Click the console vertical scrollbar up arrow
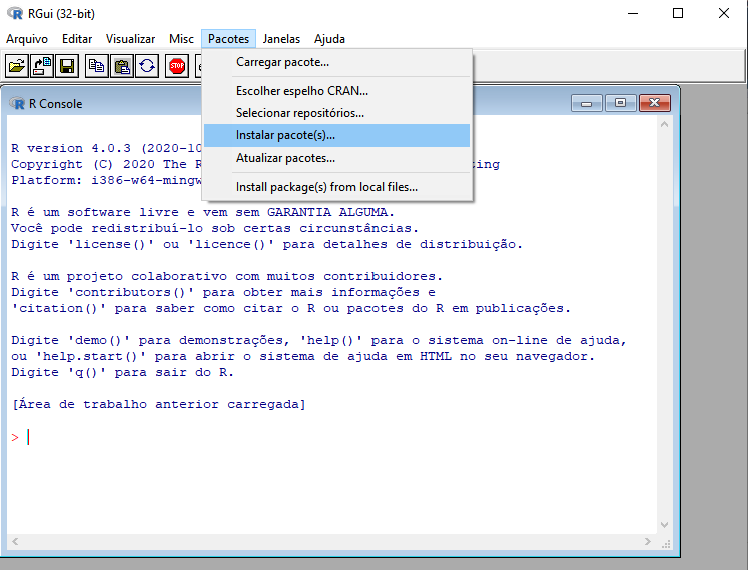The height and width of the screenshot is (570, 748). coord(664,124)
